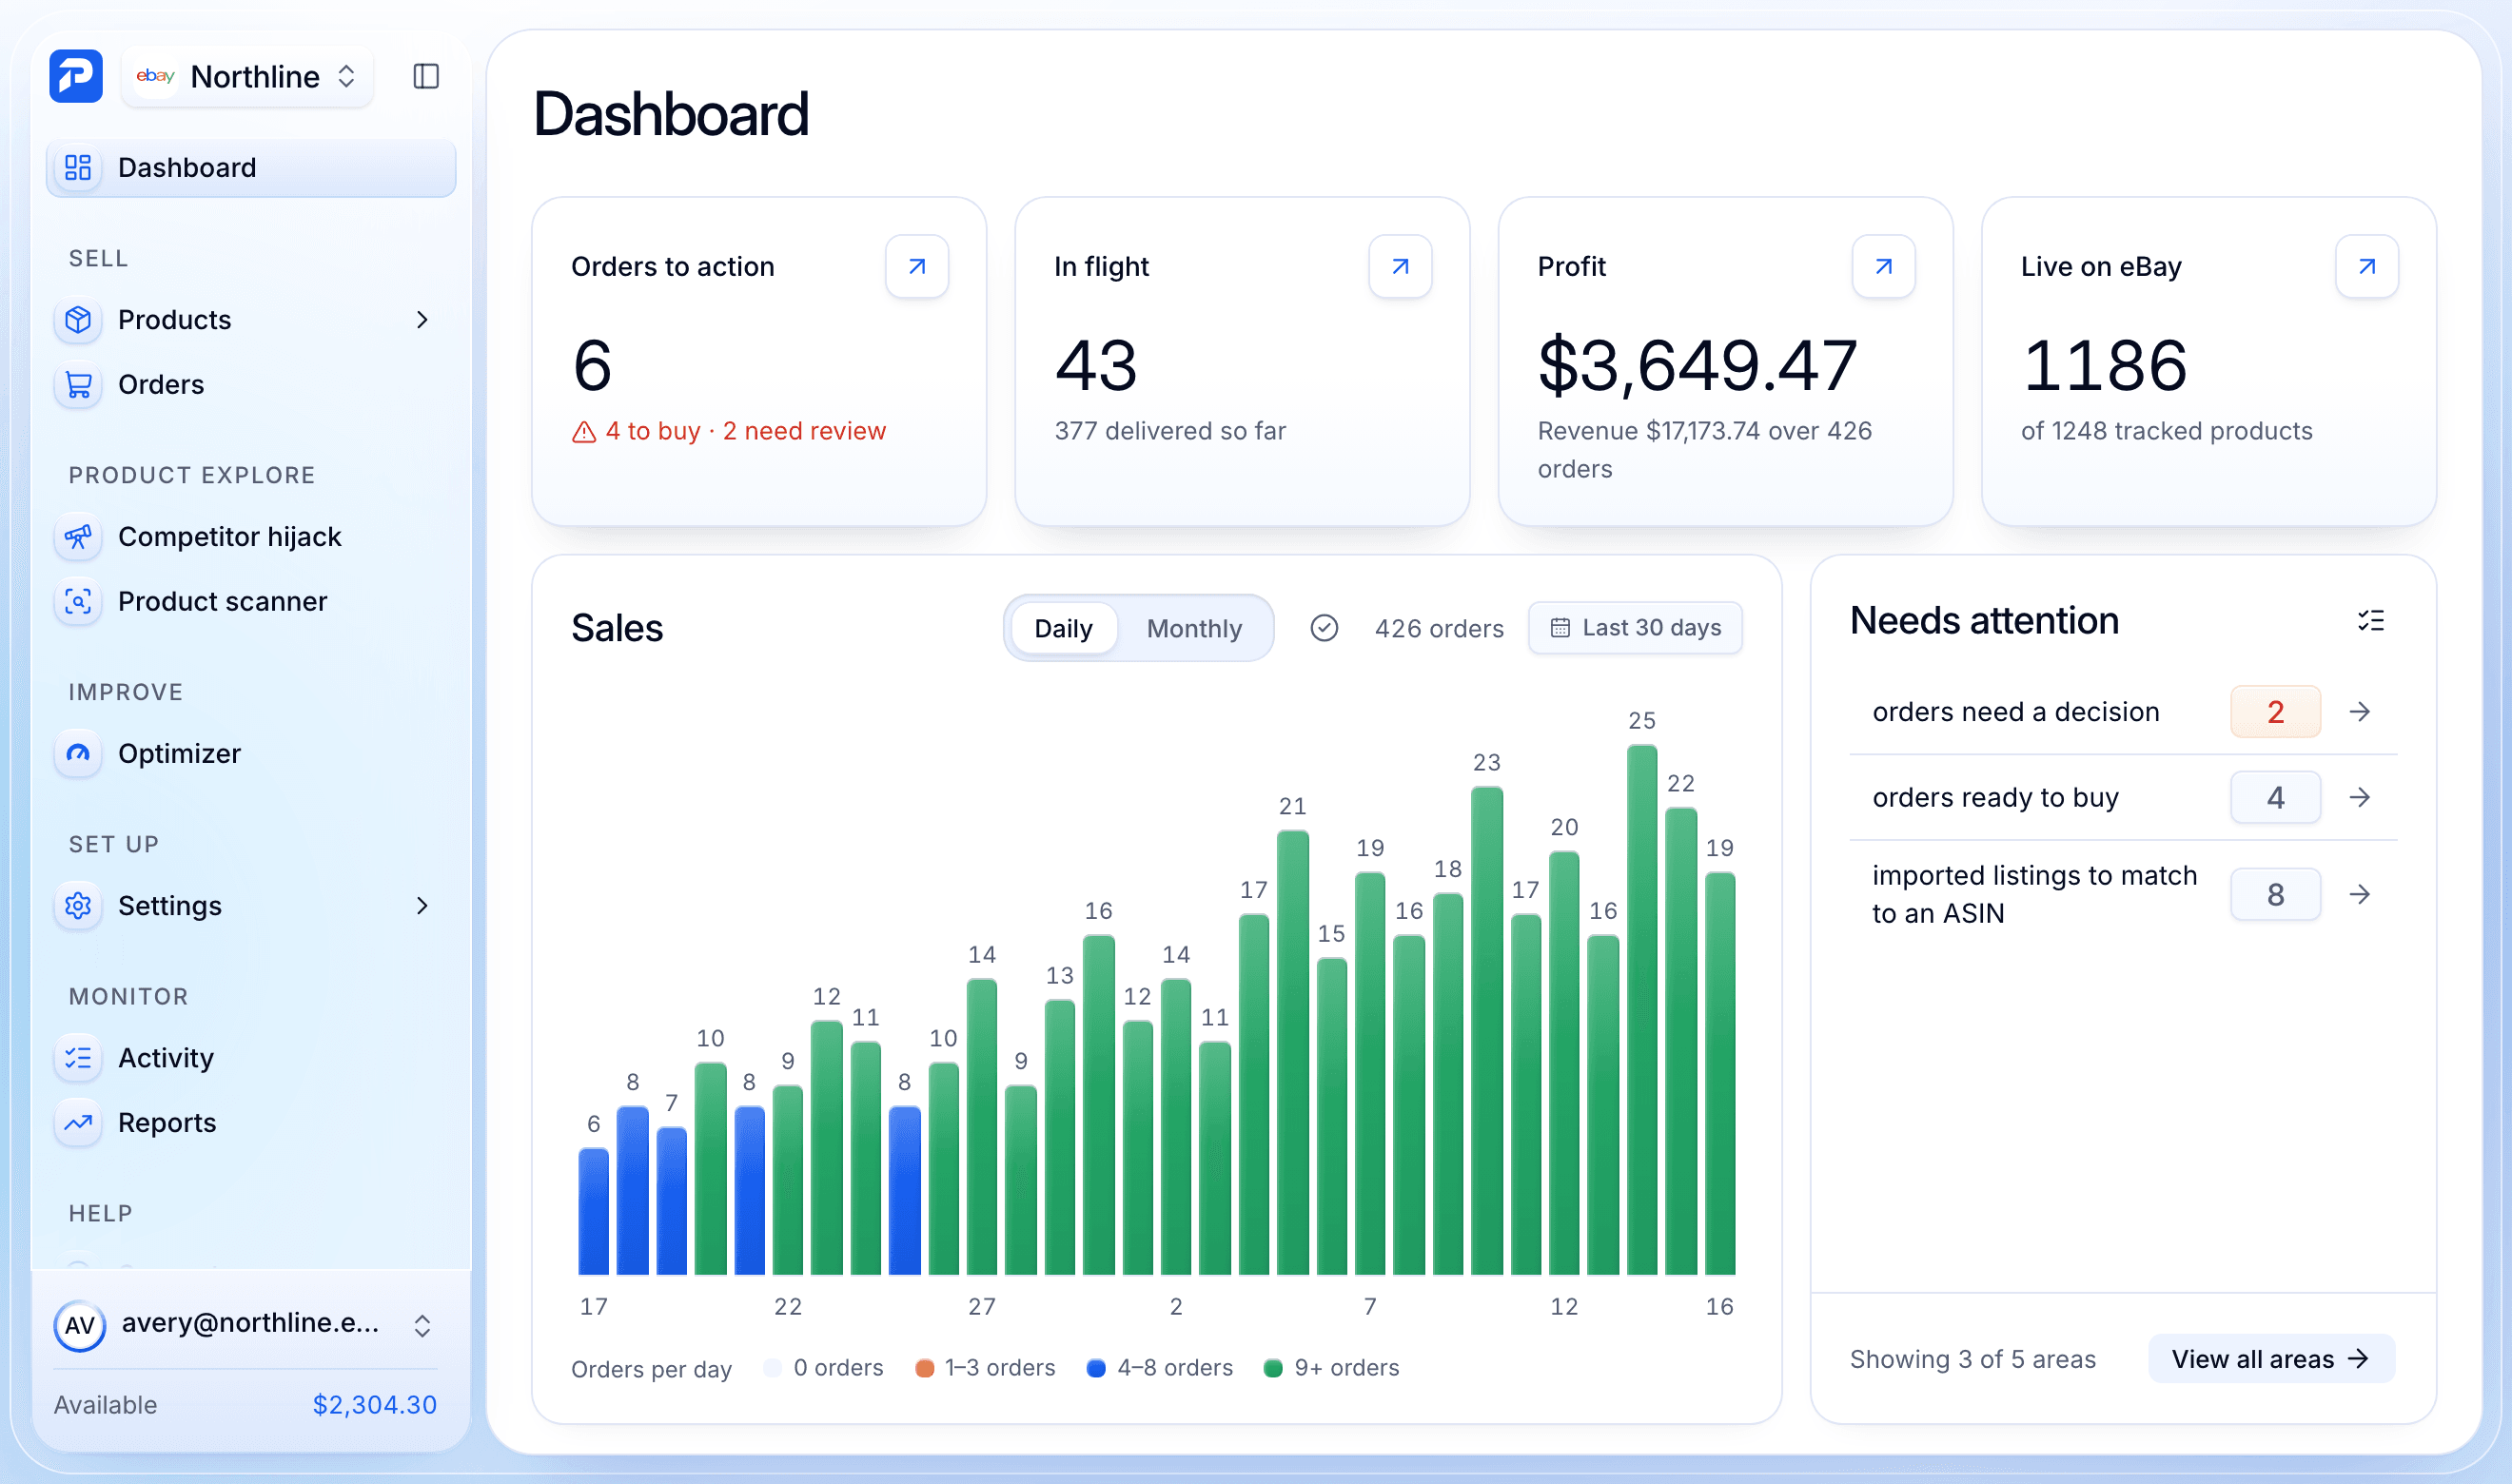Screen dimensions: 2512x1484
Task: Open the Last 30 days date picker
Action: point(1635,628)
